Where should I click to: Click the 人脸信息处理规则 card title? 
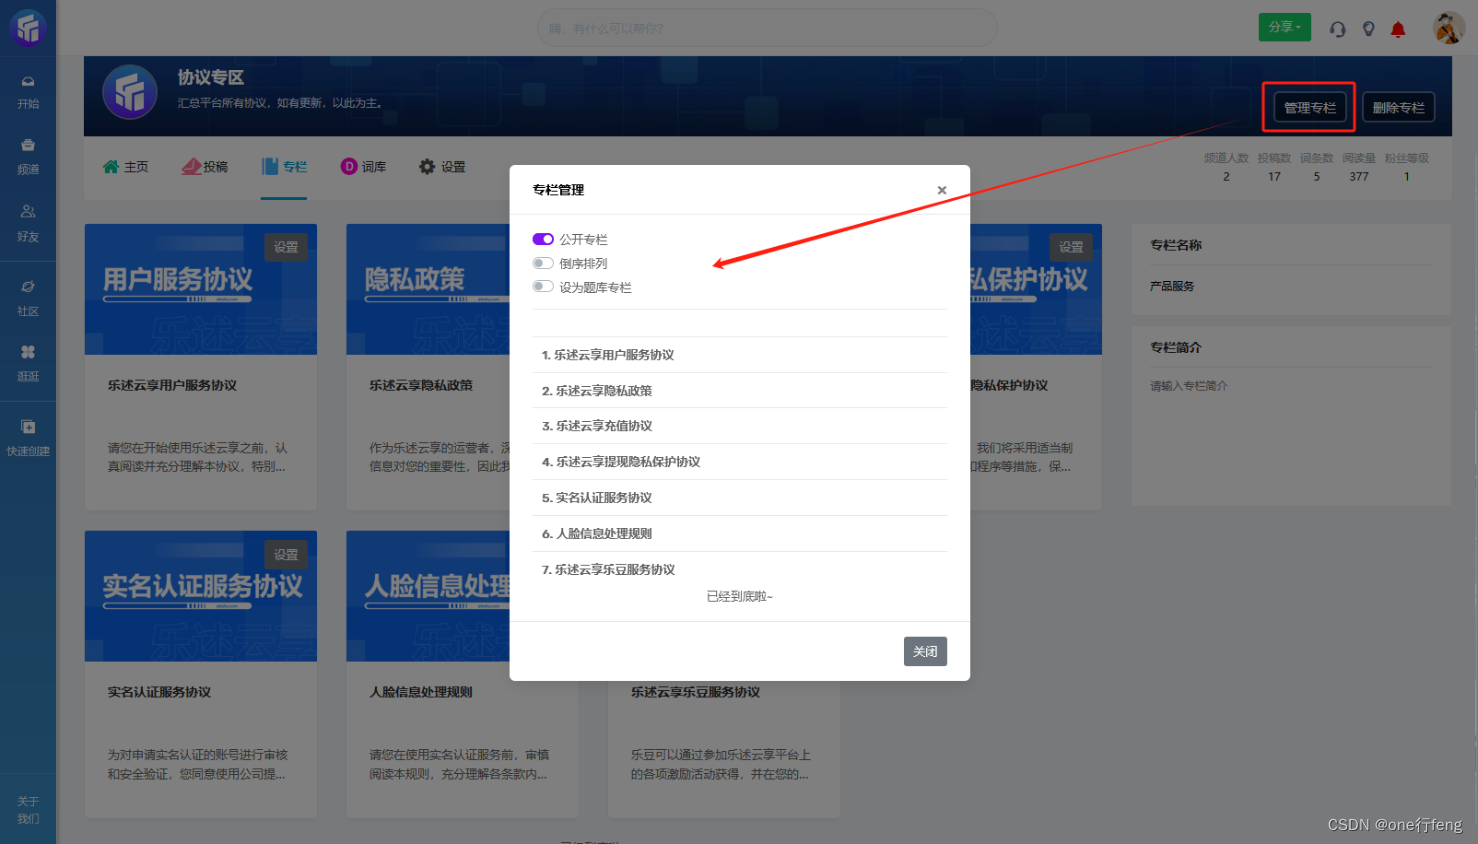(421, 692)
